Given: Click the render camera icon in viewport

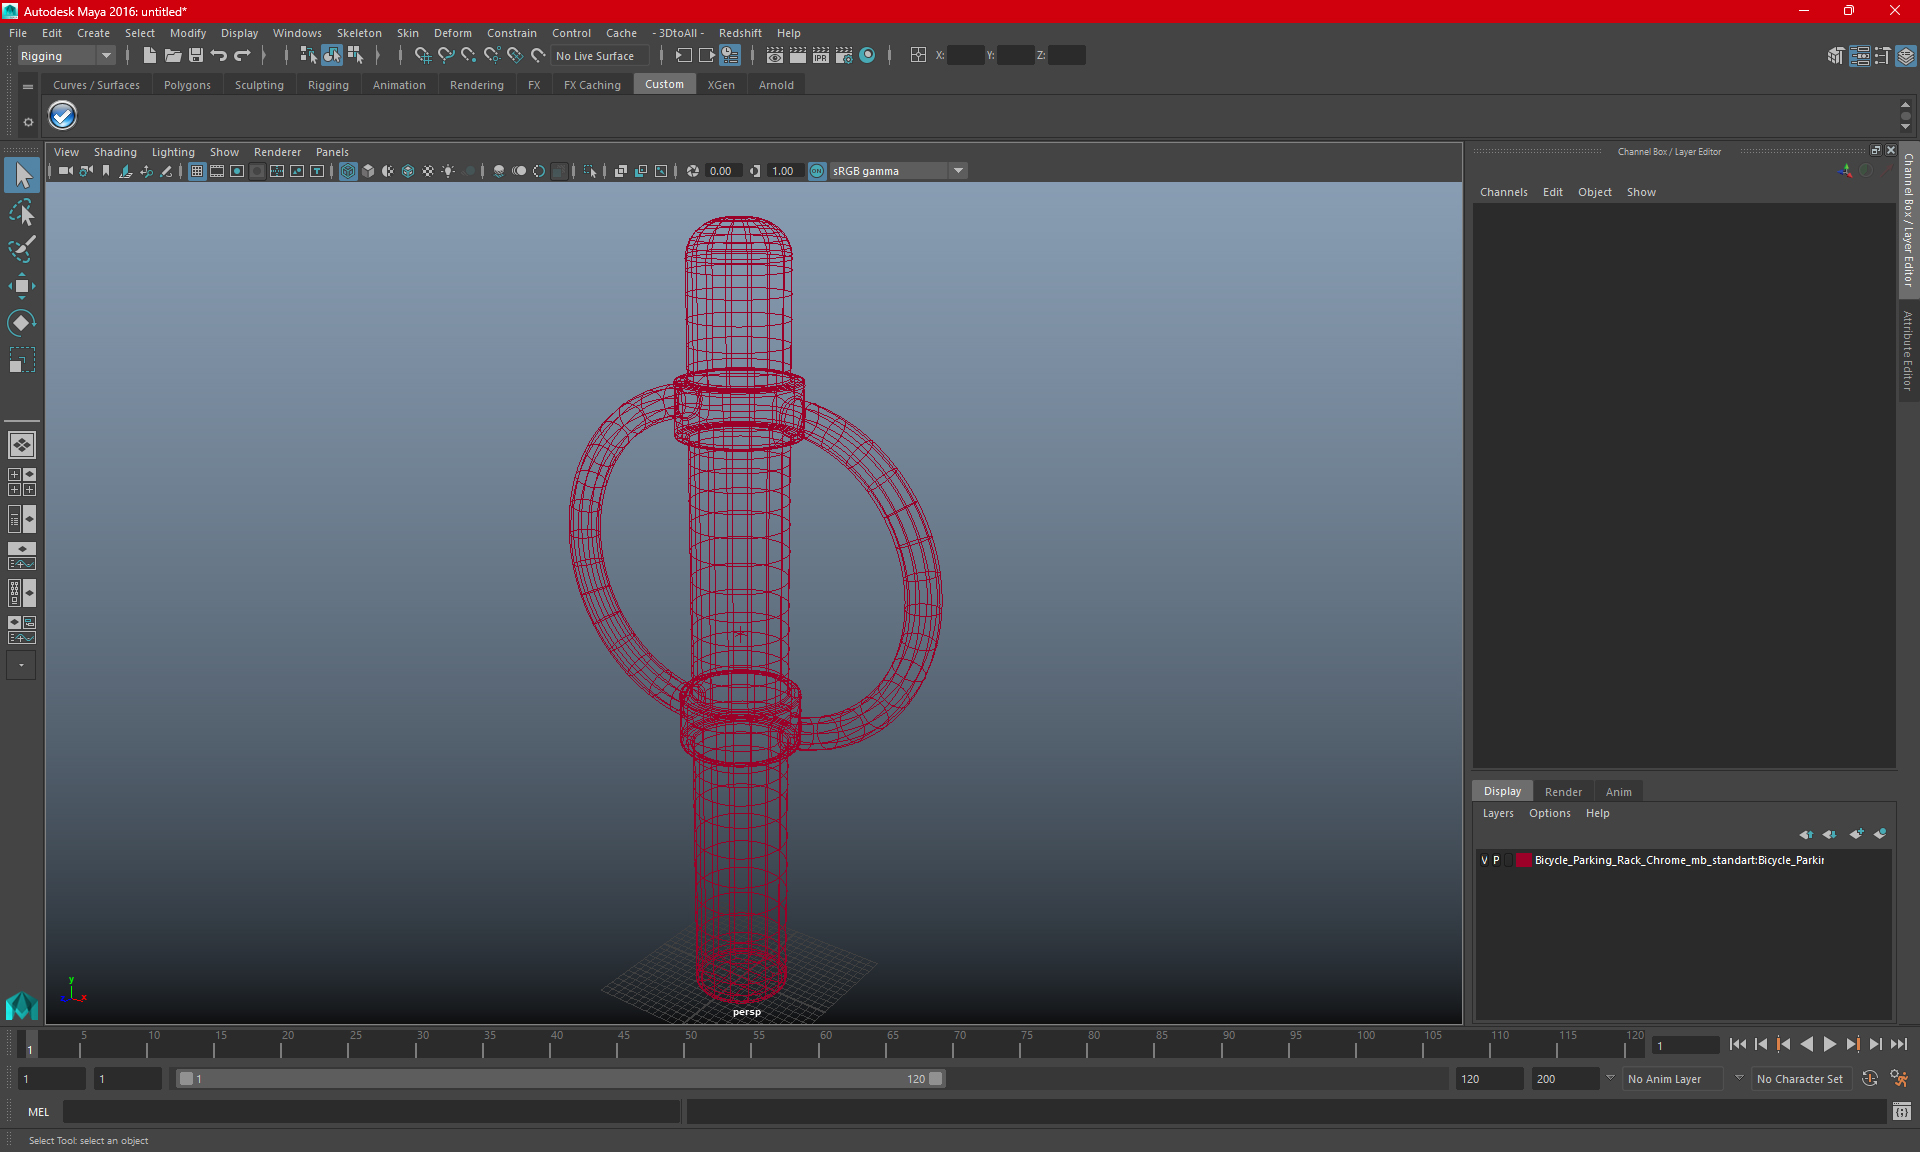Looking at the screenshot, I should pos(64,170).
